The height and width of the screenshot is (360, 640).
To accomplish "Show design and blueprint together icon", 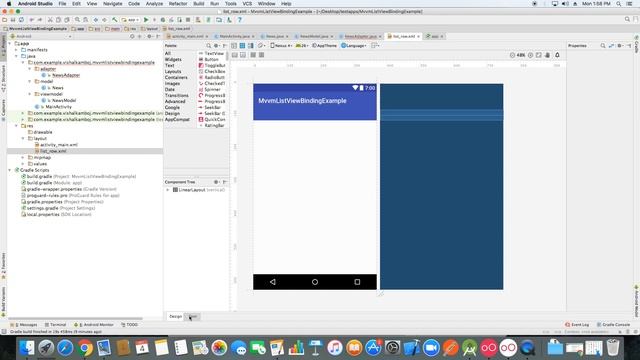I will (x=251, y=46).
